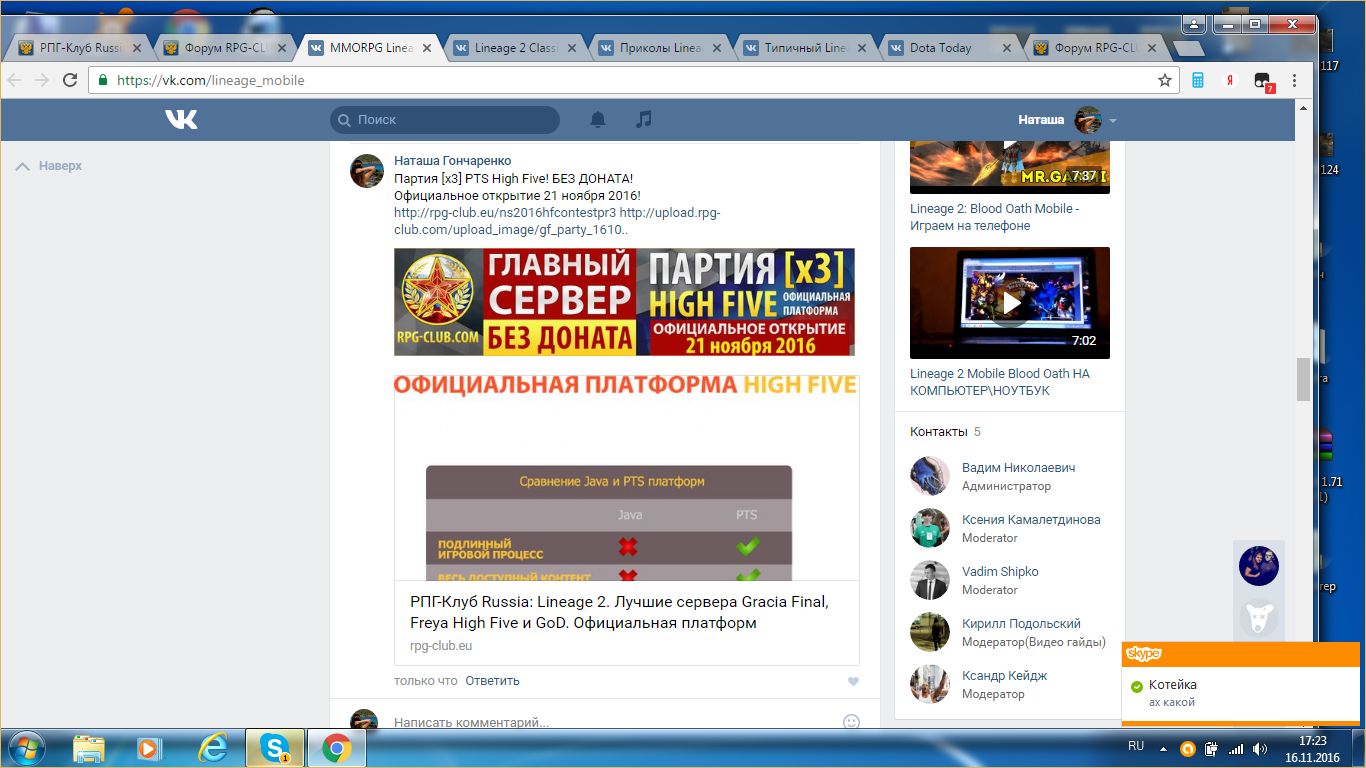This screenshot has width=1366, height=768.
Task: Expand the Наташа account menu arrow
Action: tap(1112, 121)
